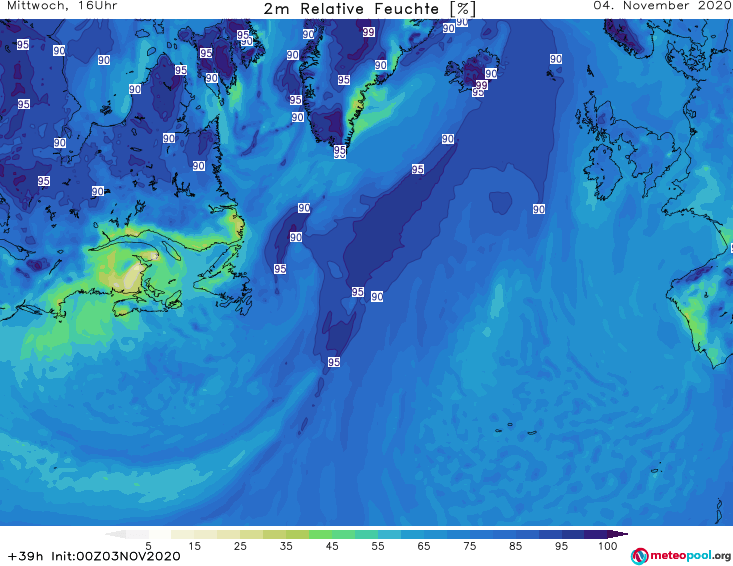Click the meteopool.org logo
Screen dimensions: 733x566
tap(681, 556)
